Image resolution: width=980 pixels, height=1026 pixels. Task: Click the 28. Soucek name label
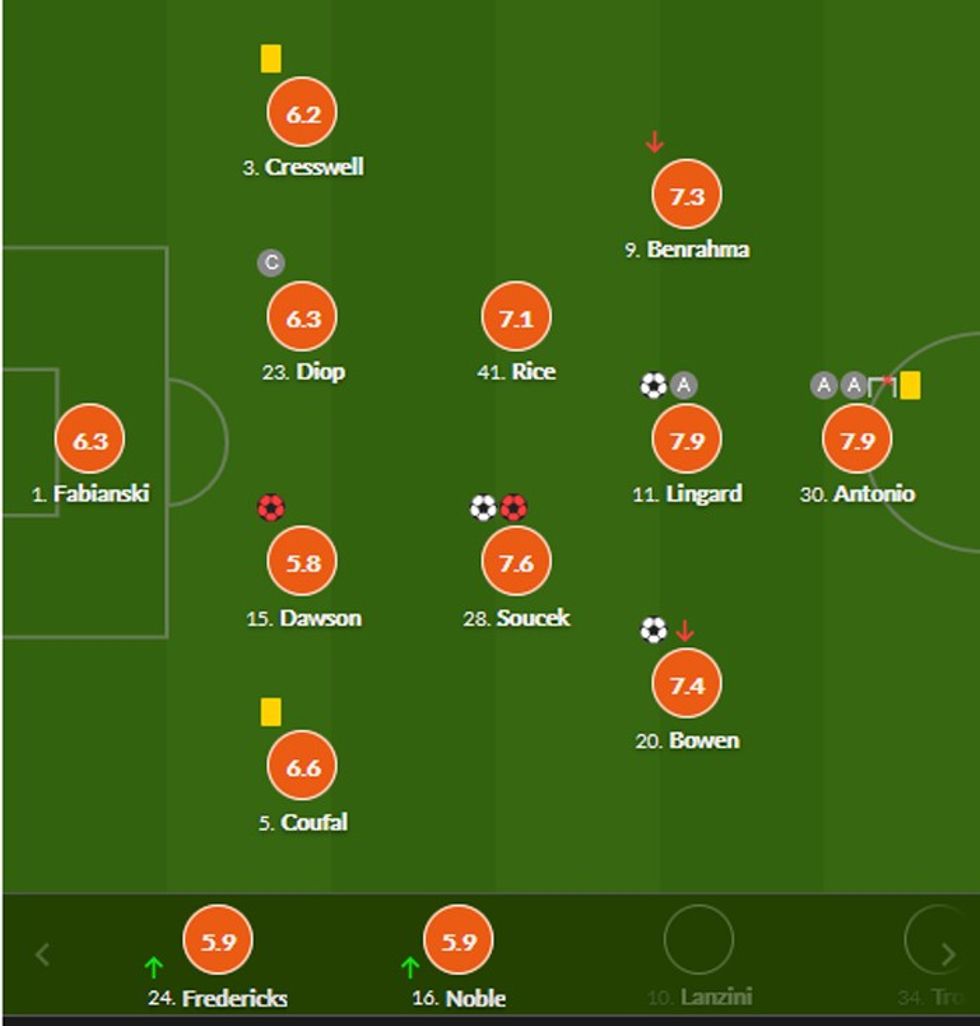pos(516,618)
